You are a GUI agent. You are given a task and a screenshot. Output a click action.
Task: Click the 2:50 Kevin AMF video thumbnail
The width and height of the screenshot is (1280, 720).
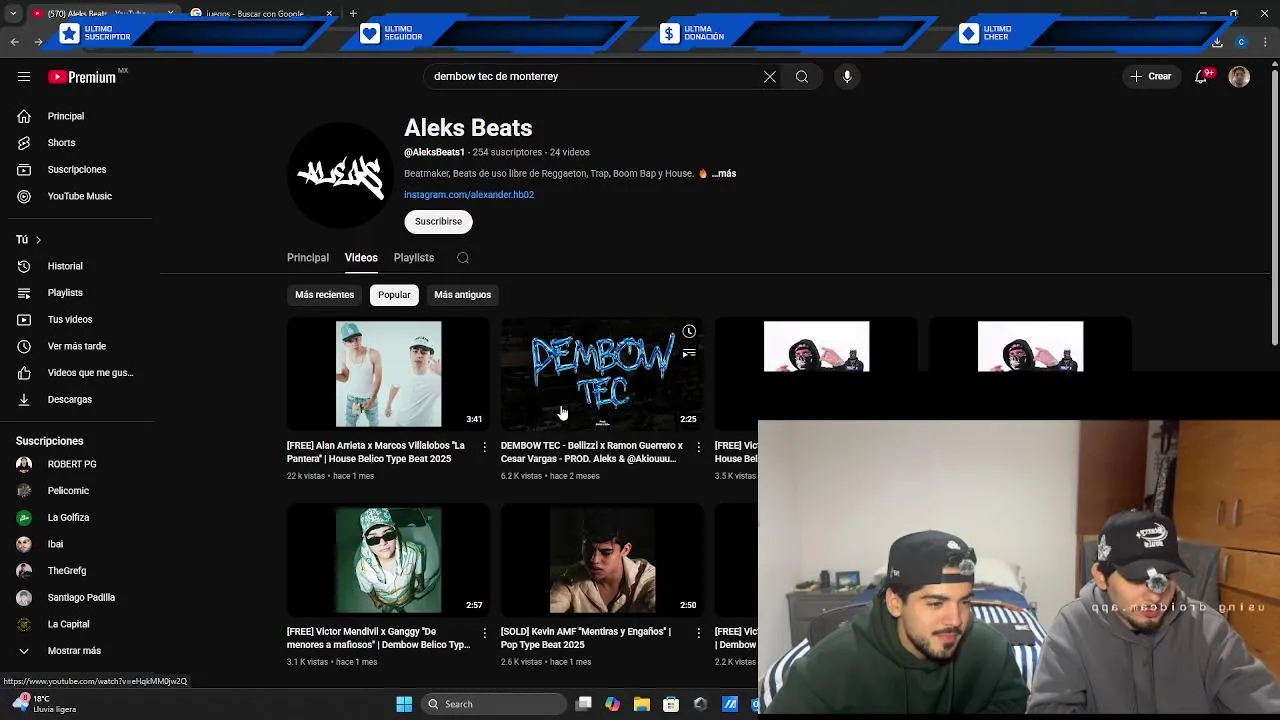pyautogui.click(x=603, y=560)
